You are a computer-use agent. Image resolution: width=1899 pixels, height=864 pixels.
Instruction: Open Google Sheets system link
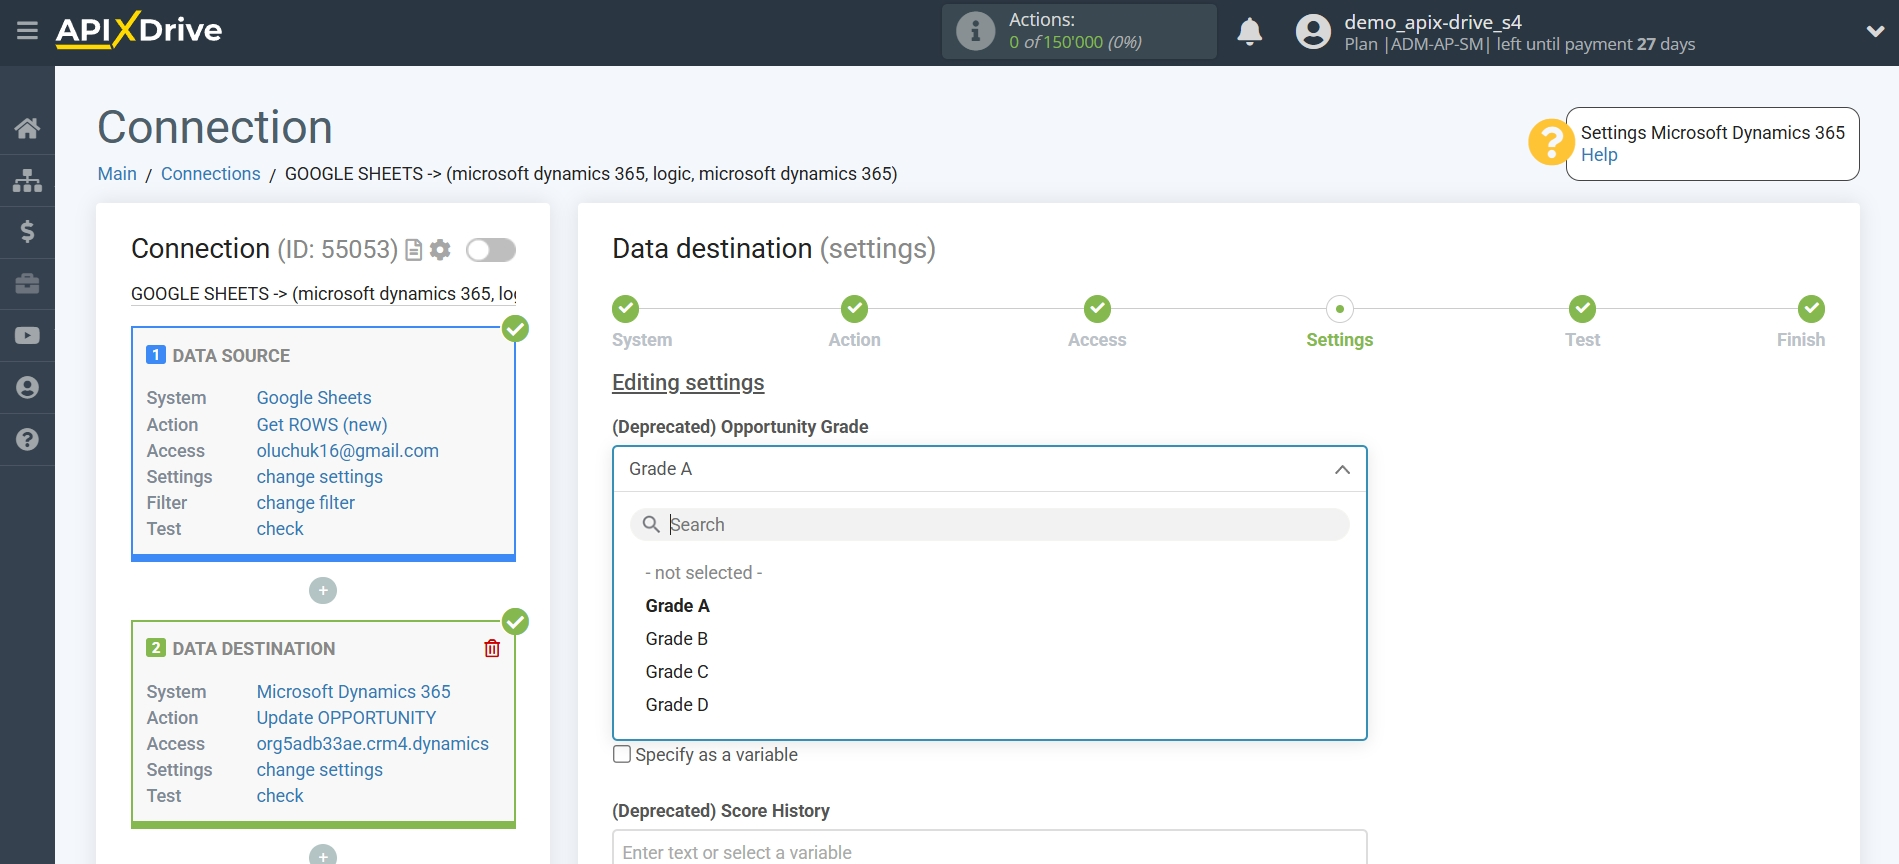[x=314, y=398]
